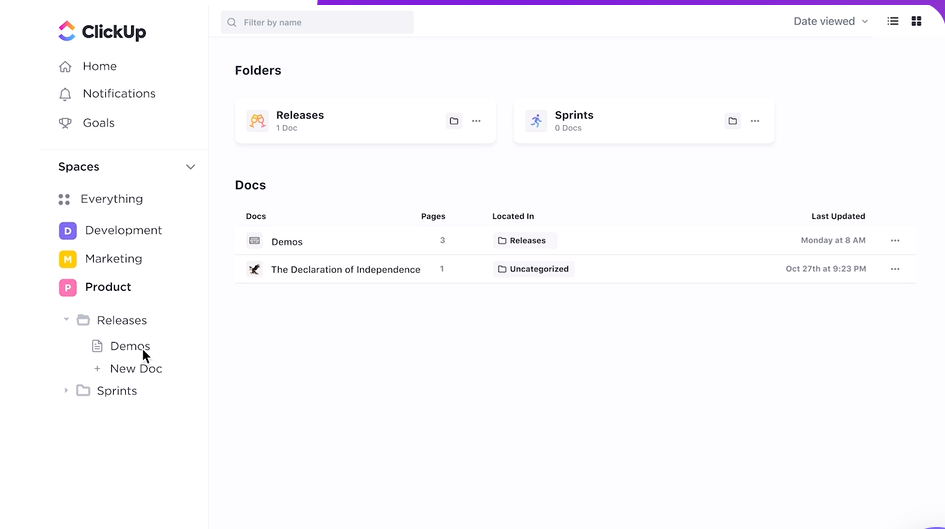Click the plus icon beside New Doc
This screenshot has height=529, width=945.
pyautogui.click(x=97, y=369)
